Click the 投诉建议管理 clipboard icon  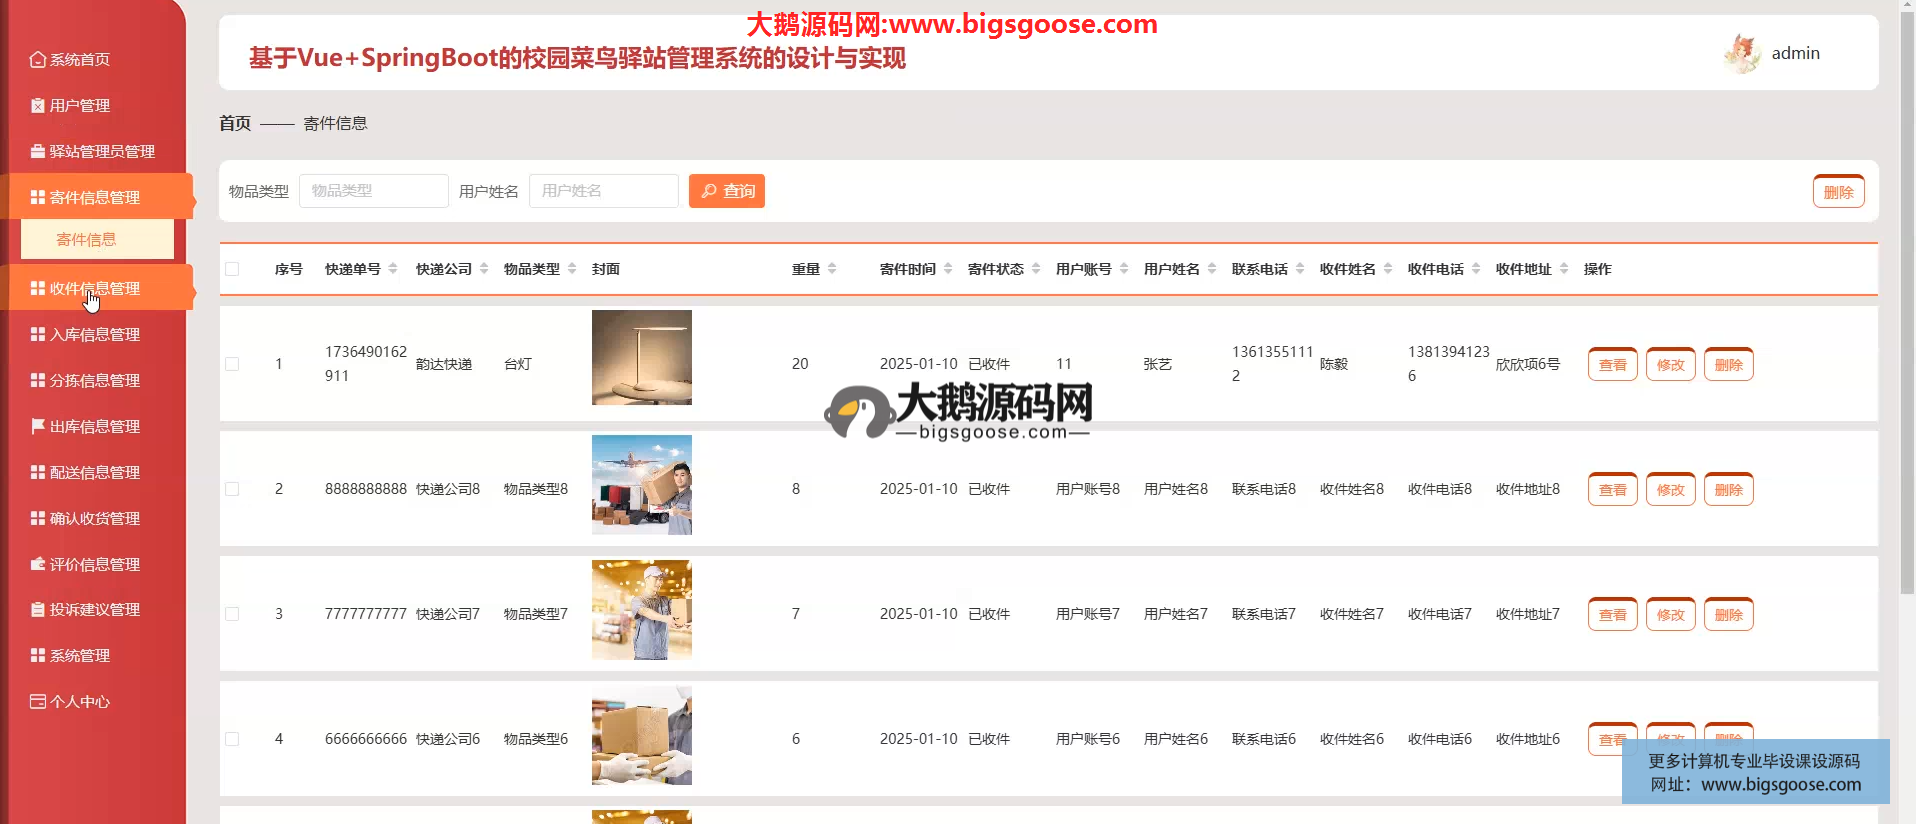(37, 610)
